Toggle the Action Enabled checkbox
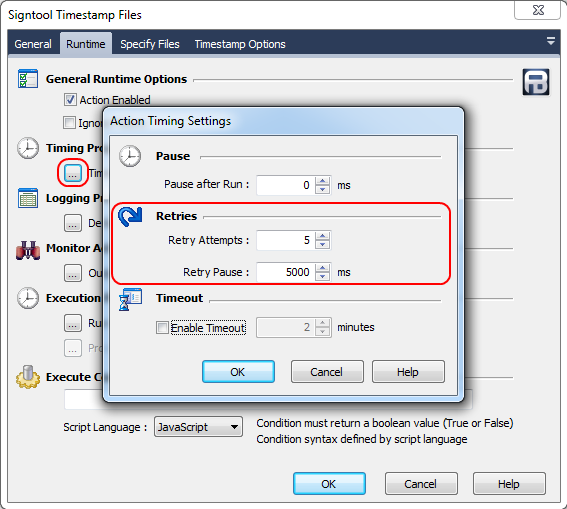 70,100
